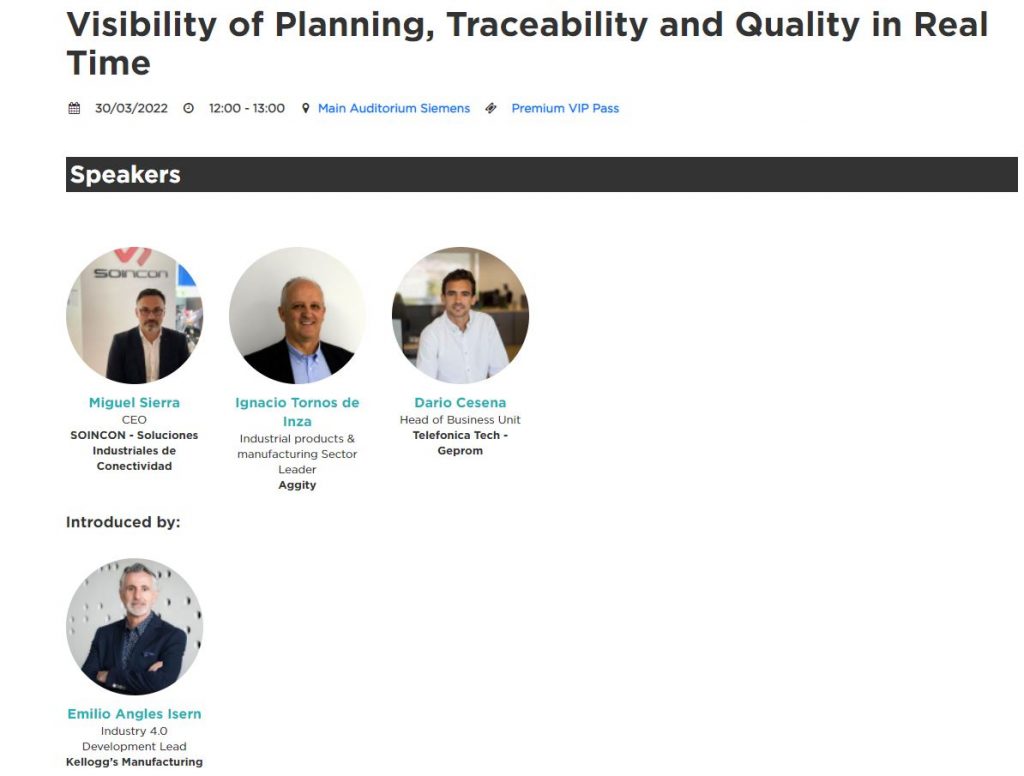Click the ticket icon before Premium VIP Pass

(x=491, y=108)
